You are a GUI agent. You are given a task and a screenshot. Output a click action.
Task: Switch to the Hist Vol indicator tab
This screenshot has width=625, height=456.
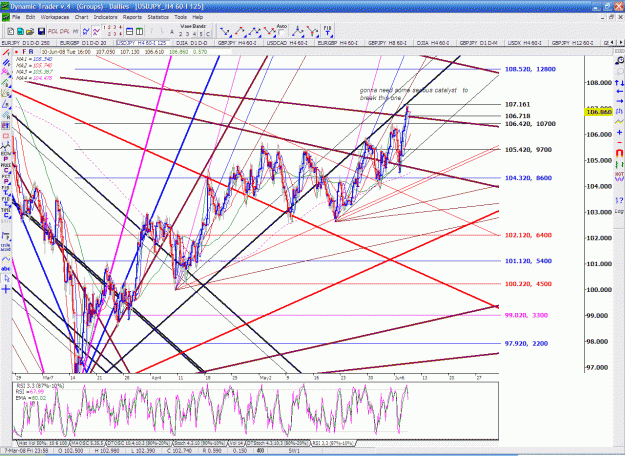[43, 443]
